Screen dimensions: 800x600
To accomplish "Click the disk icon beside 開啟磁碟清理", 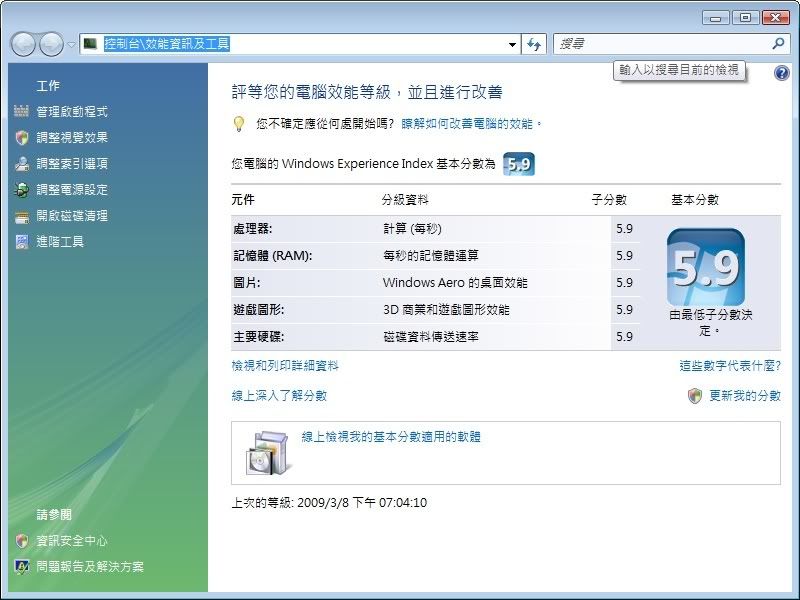I will (x=21, y=216).
